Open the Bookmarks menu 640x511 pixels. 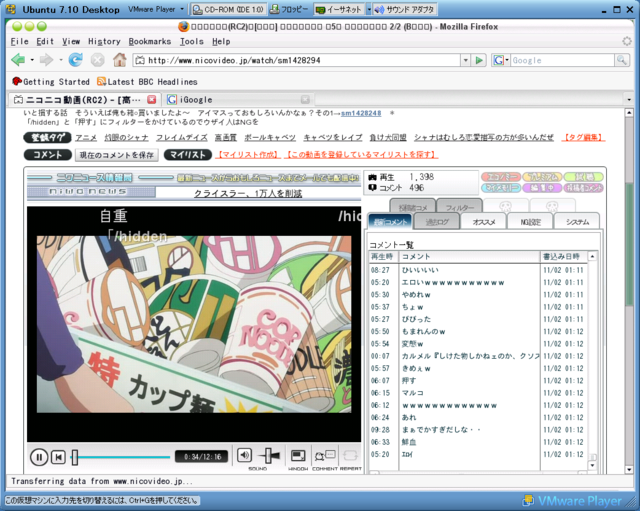150,41
